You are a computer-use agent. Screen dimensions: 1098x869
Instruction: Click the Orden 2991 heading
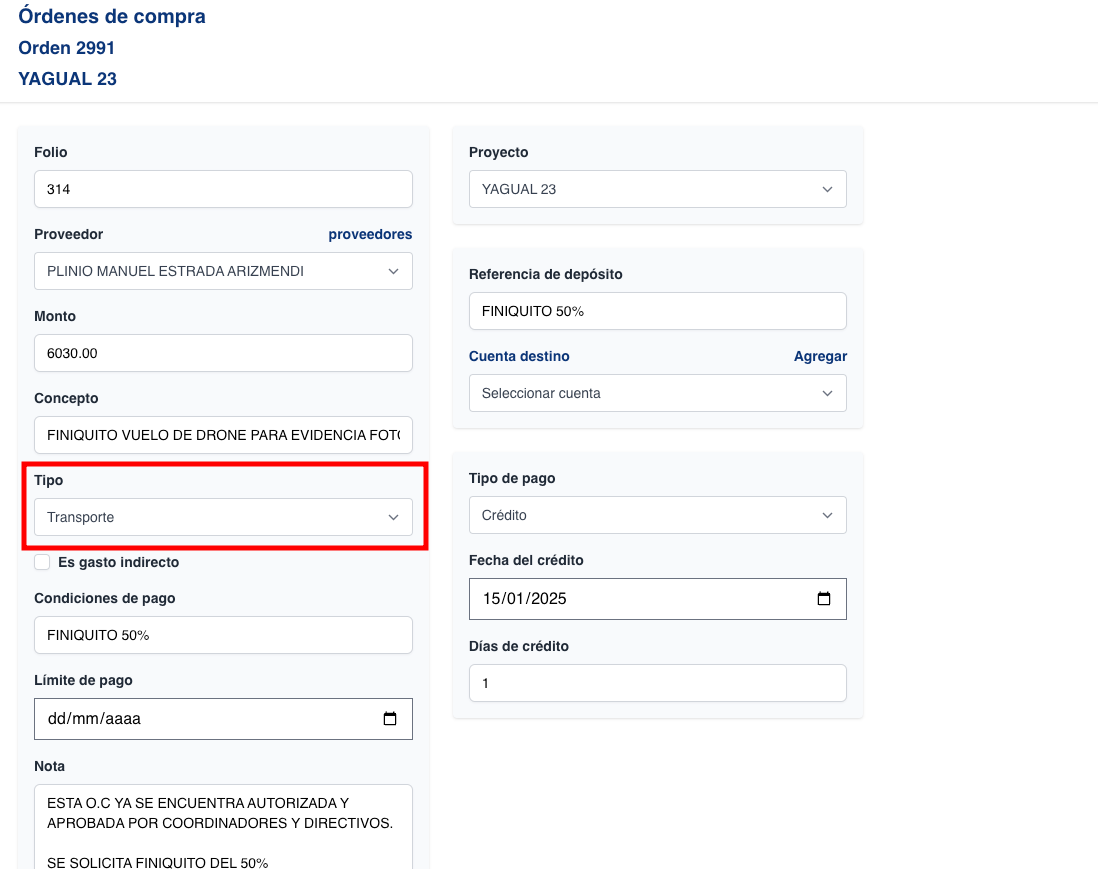tap(67, 48)
